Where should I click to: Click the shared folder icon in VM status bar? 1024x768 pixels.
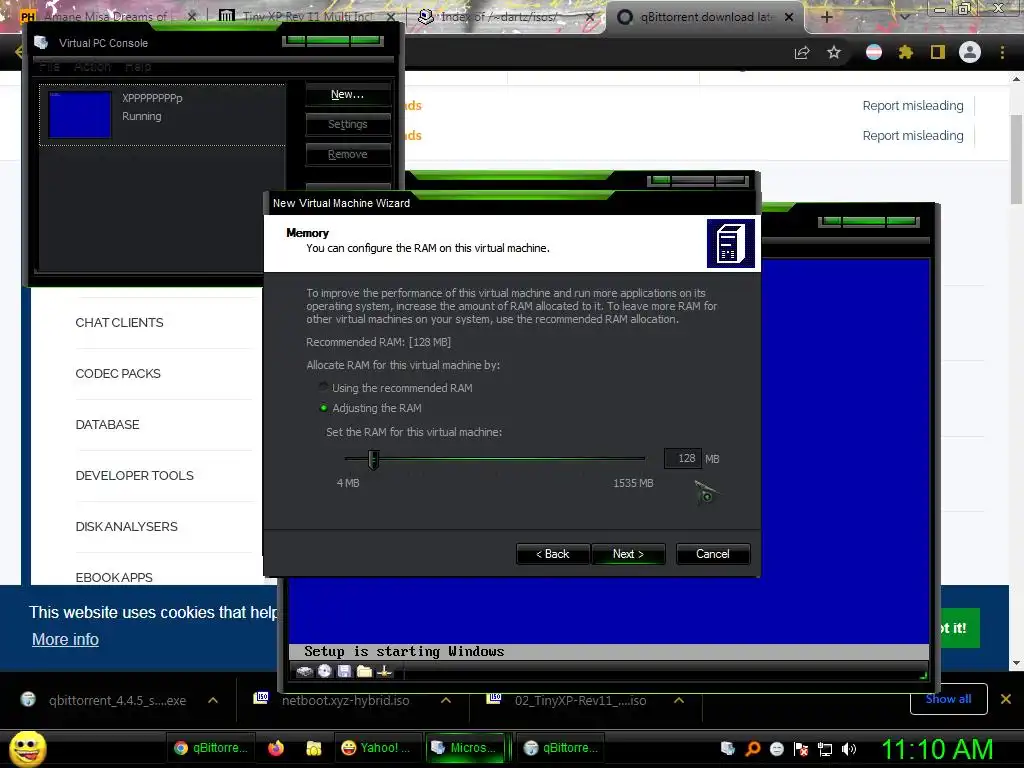(x=364, y=671)
